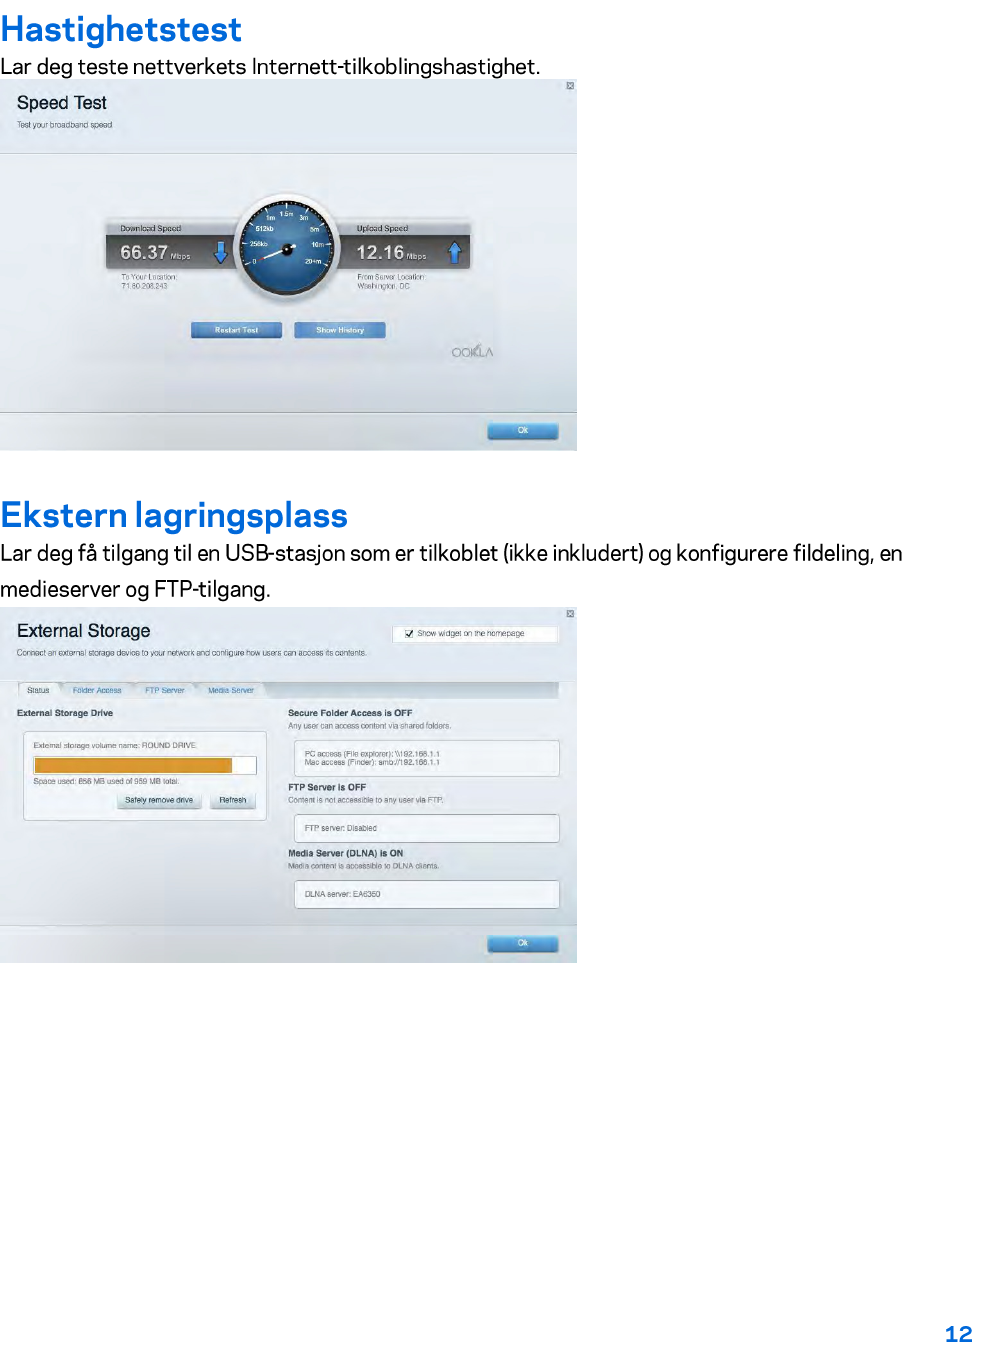Confirm External Storage with Ok button
This screenshot has height=1347, width=987.
tap(523, 943)
